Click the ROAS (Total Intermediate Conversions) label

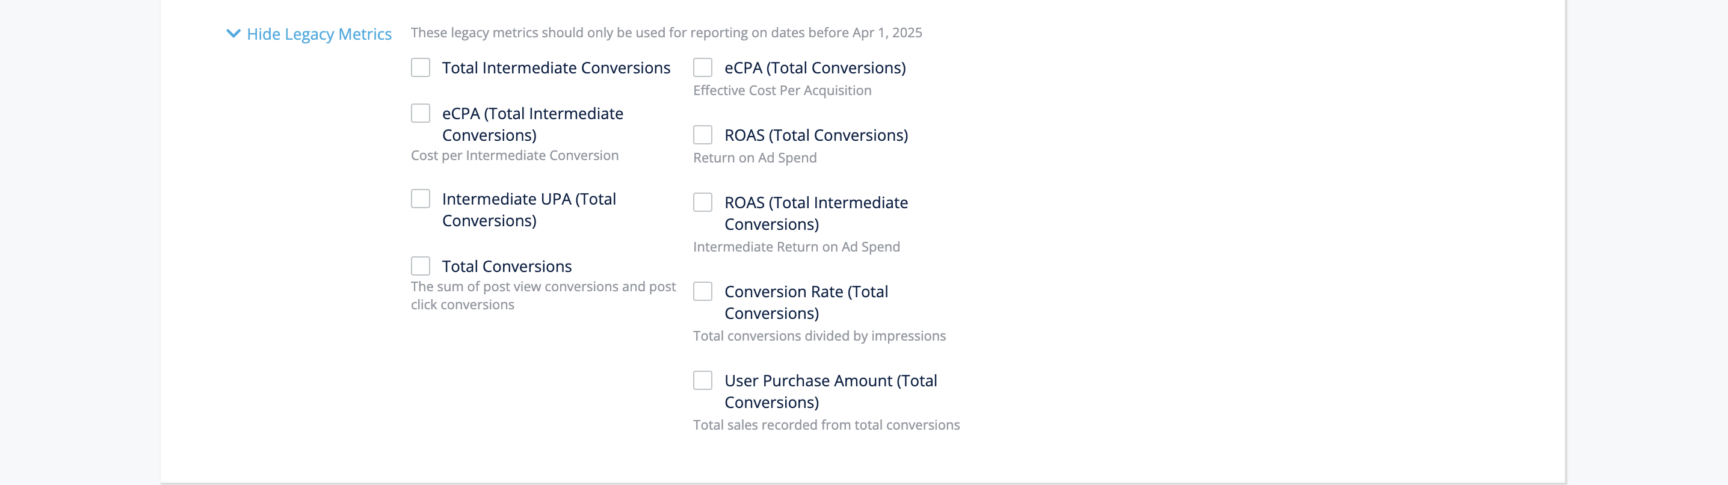816,214
